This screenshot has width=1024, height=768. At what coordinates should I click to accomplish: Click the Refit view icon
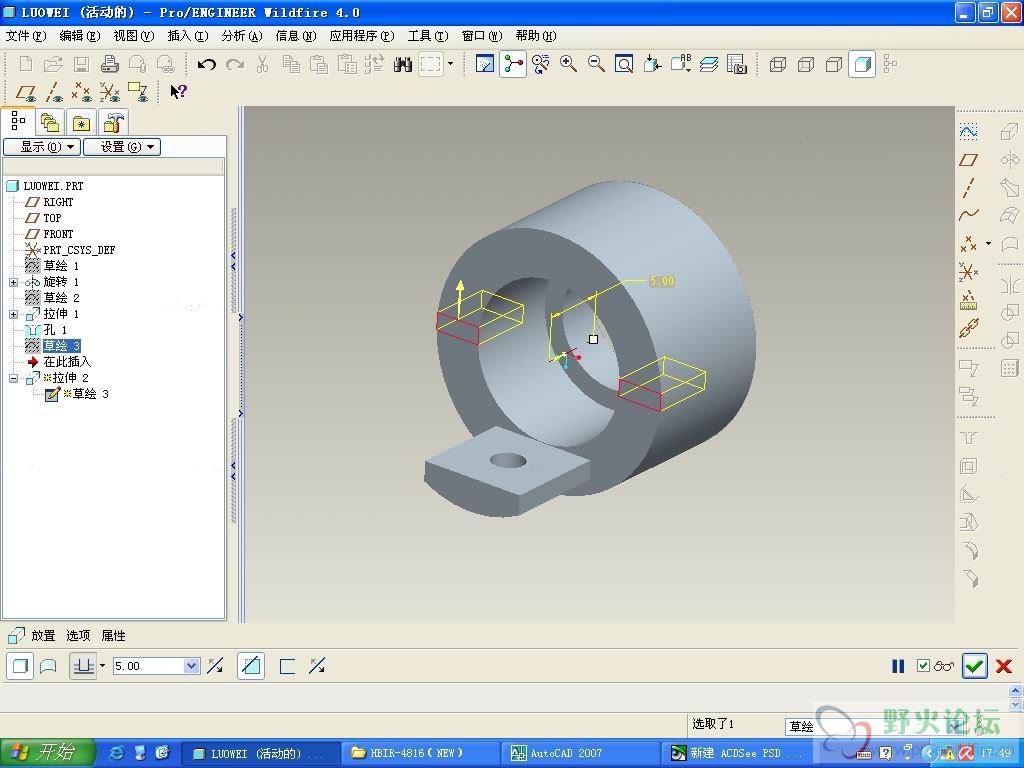(624, 64)
